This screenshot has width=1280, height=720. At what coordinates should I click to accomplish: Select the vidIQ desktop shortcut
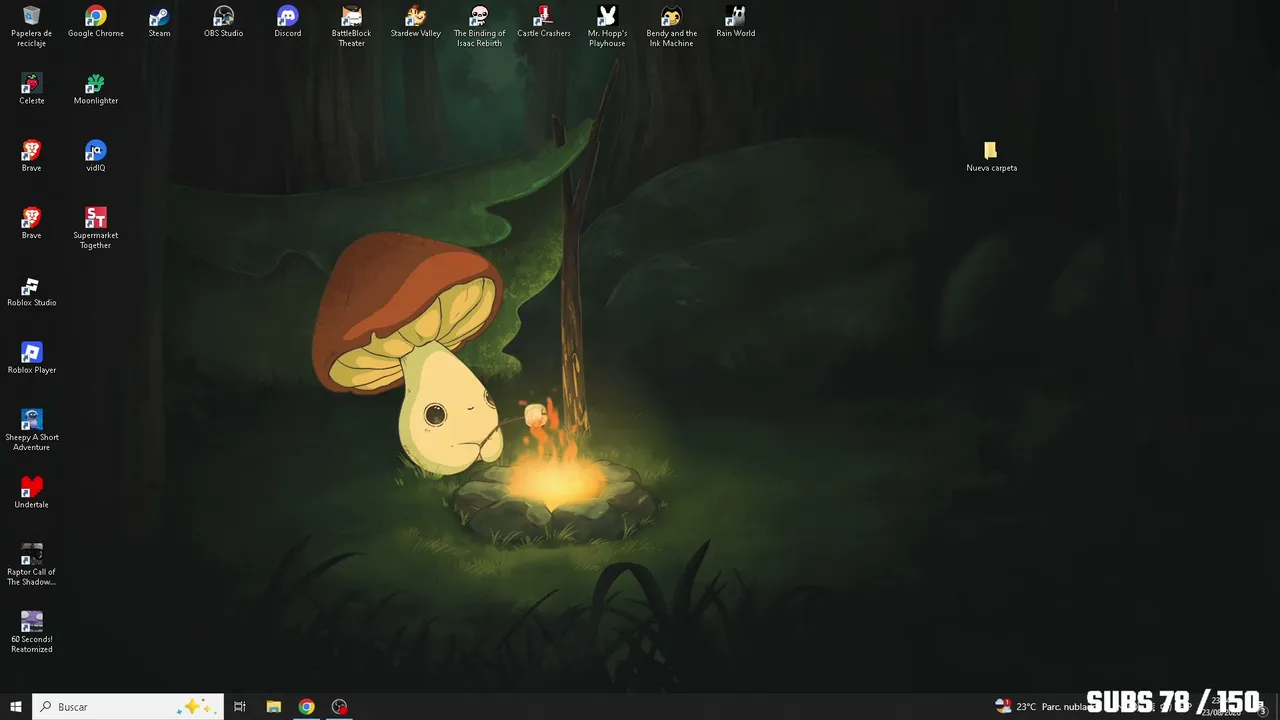pos(96,156)
